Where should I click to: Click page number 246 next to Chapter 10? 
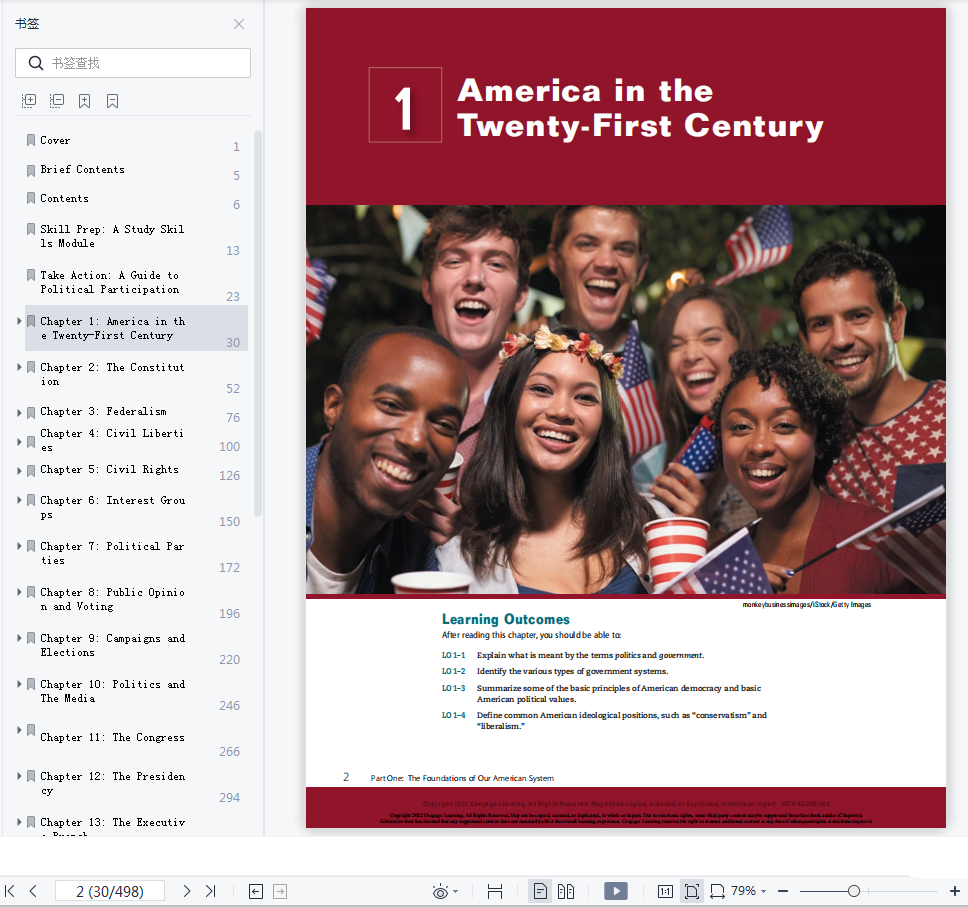coord(229,706)
